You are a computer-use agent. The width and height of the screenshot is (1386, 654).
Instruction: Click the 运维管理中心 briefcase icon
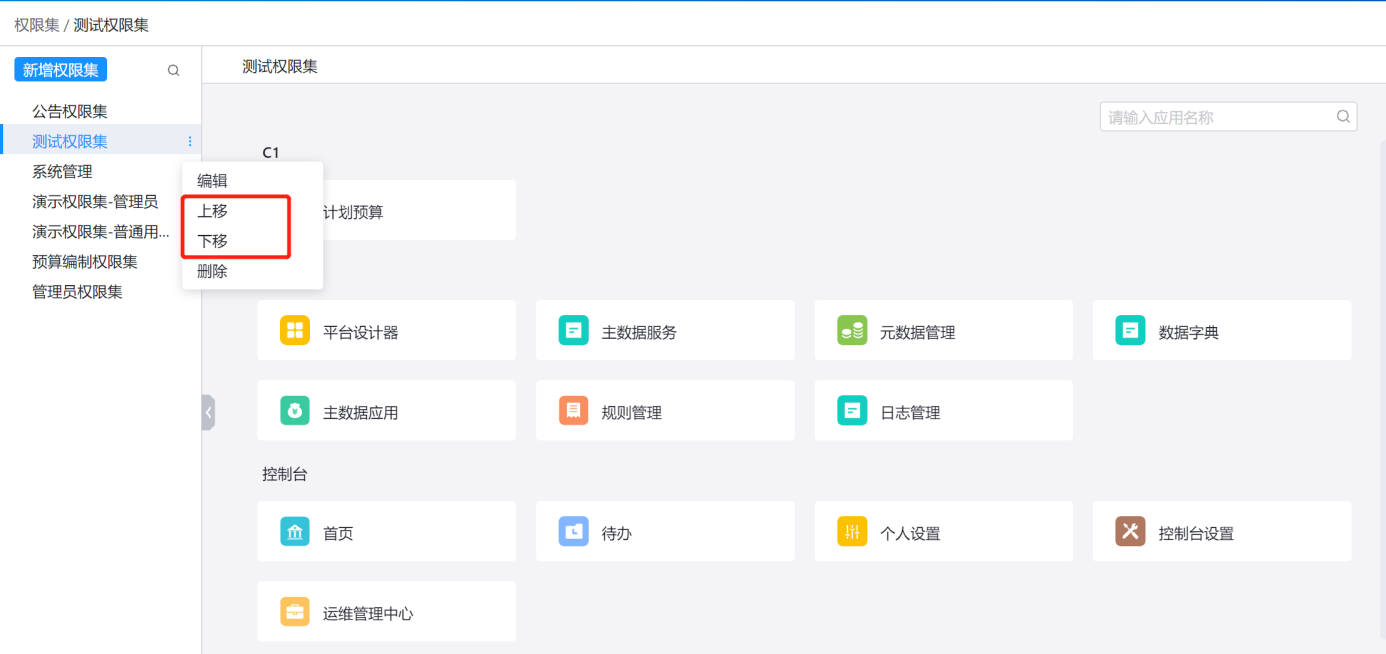[295, 612]
